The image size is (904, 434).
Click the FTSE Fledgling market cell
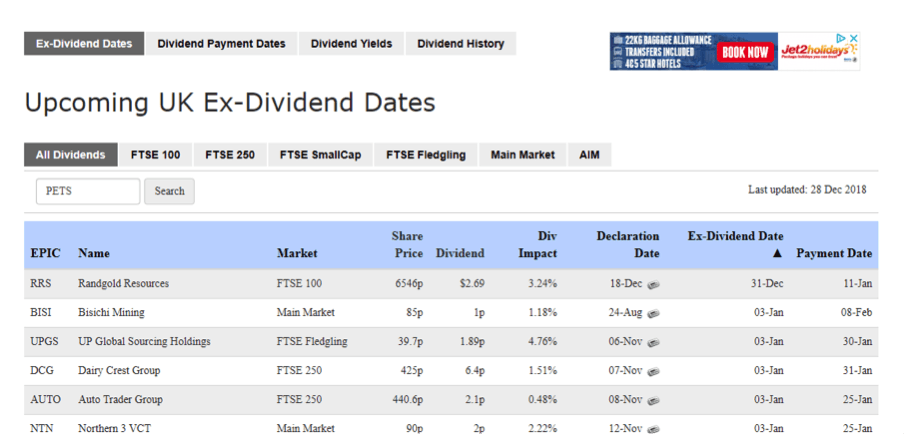point(312,342)
